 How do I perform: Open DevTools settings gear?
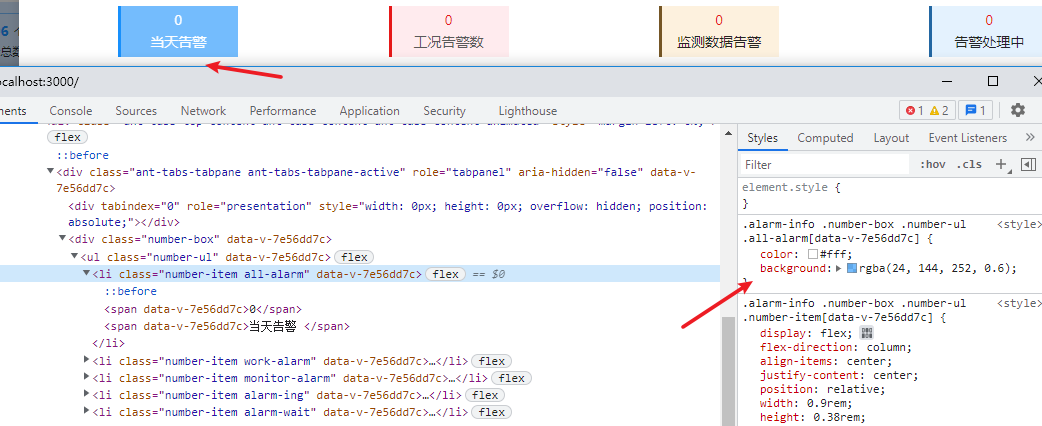[1017, 110]
